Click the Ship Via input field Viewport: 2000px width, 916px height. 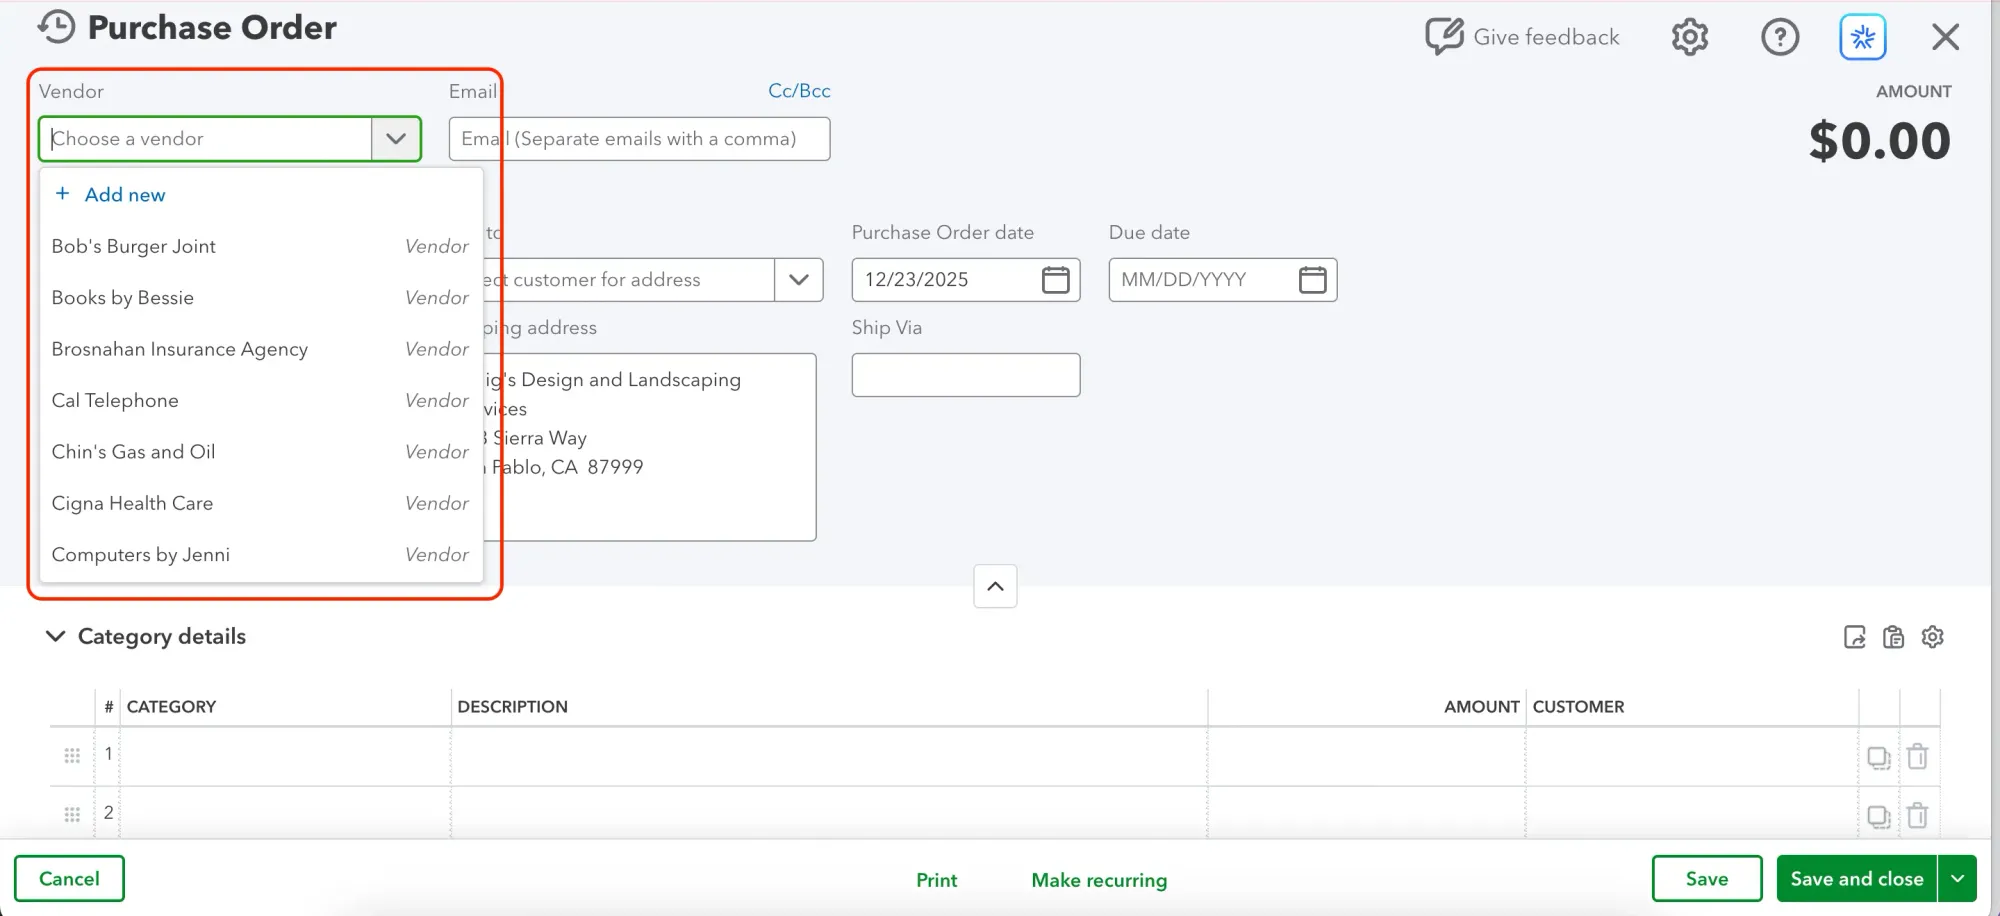tap(964, 374)
